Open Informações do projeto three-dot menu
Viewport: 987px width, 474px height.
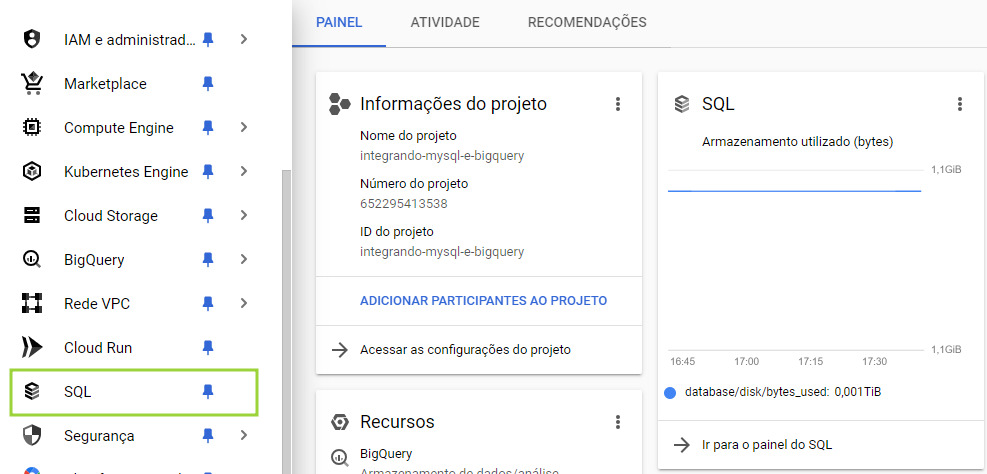[x=618, y=104]
